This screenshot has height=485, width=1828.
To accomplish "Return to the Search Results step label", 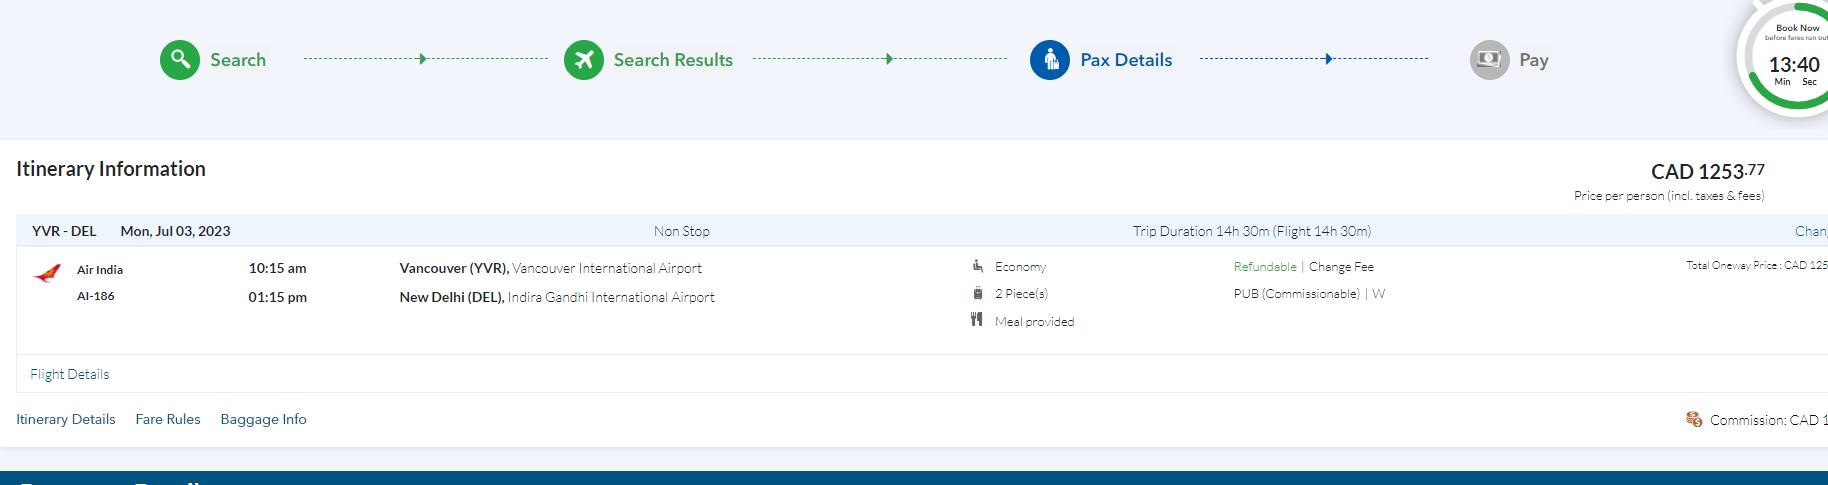I will [x=673, y=60].
